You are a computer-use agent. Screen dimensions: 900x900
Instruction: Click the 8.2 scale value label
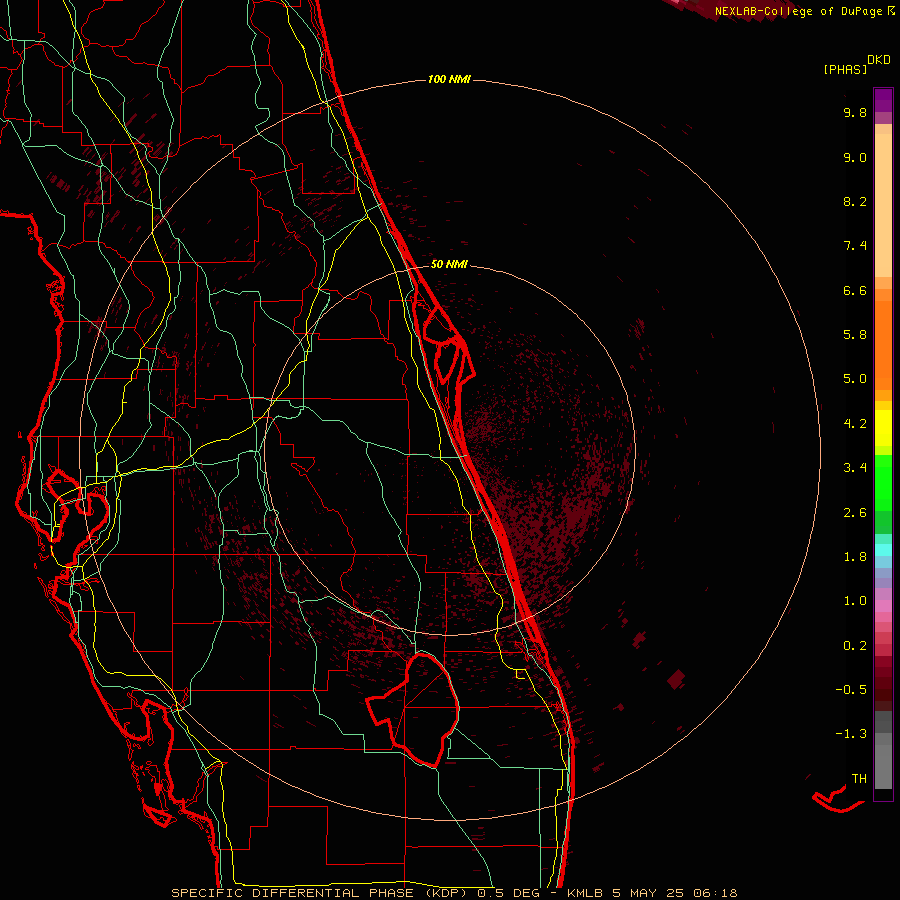pos(855,201)
